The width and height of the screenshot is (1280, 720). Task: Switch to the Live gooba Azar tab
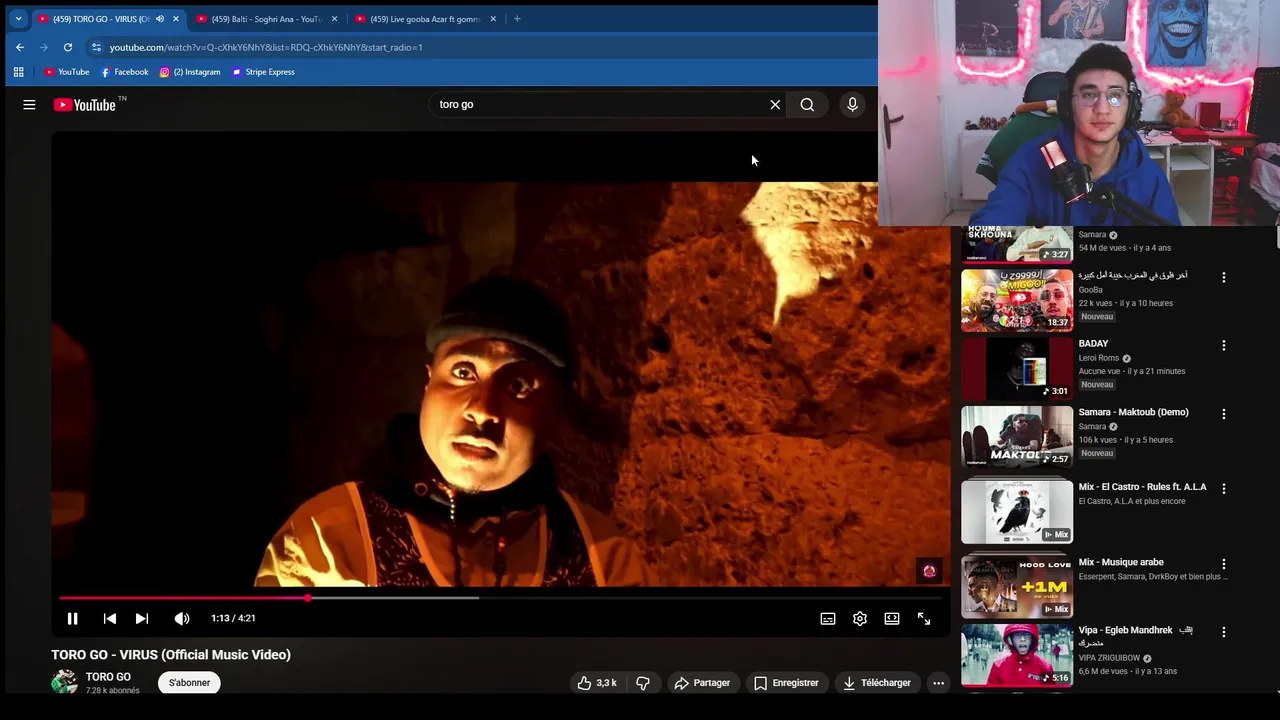pyautogui.click(x=425, y=19)
